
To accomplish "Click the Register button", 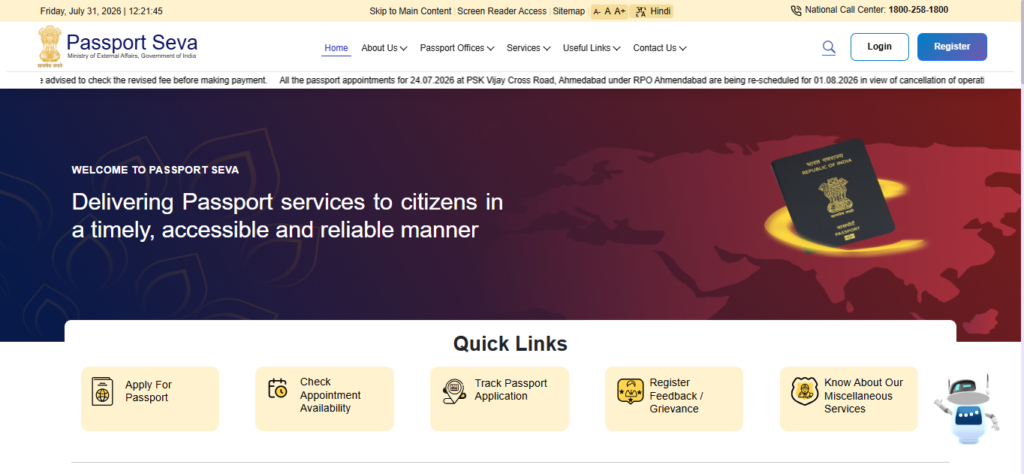I will click(x=952, y=47).
